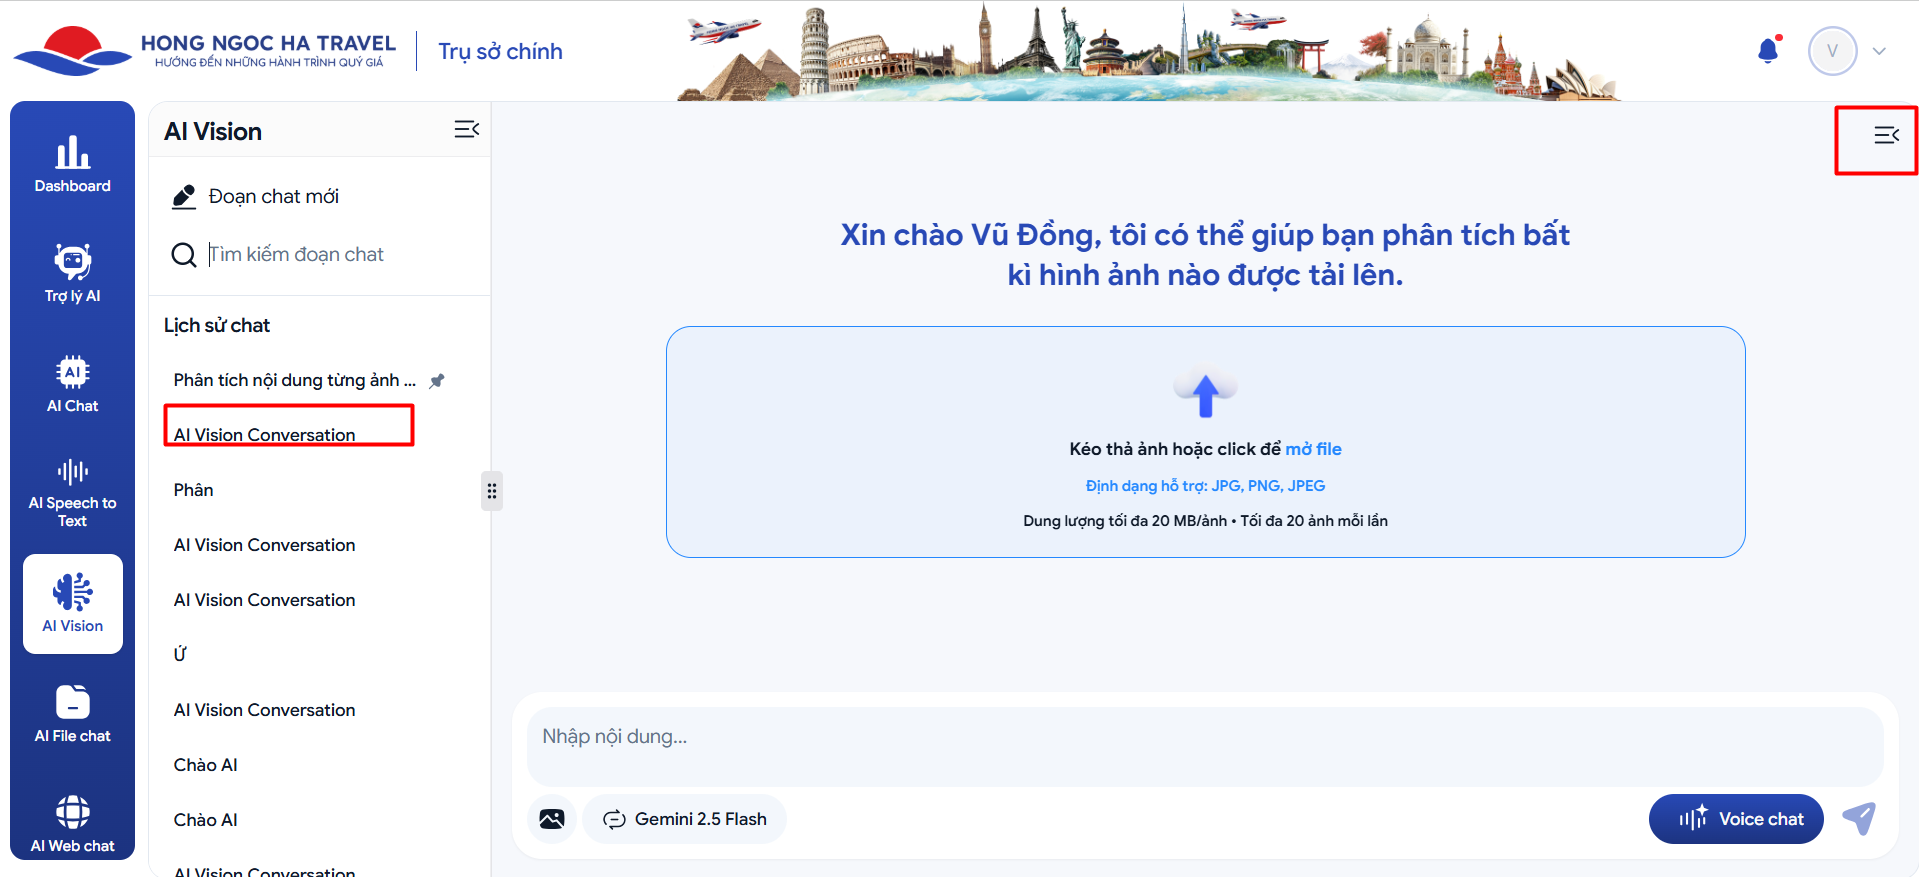The width and height of the screenshot is (1919, 877).
Task: Click the 'Nhập nội dung...' message input
Action: 1204,737
